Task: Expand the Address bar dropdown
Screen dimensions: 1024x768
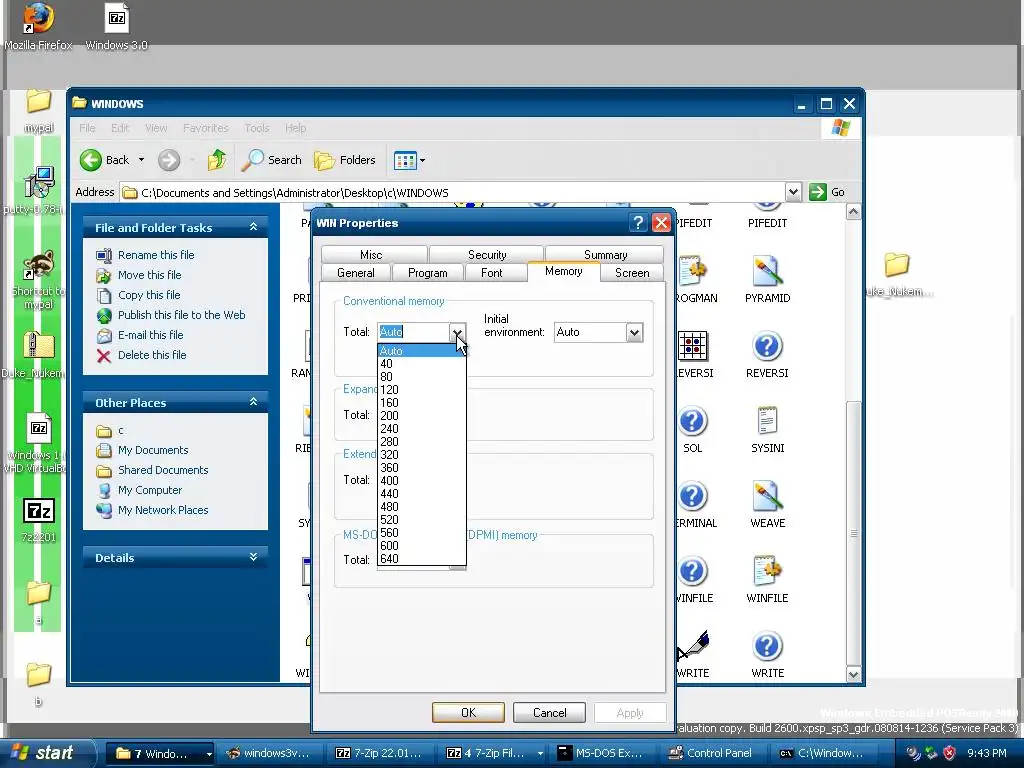Action: click(x=793, y=192)
